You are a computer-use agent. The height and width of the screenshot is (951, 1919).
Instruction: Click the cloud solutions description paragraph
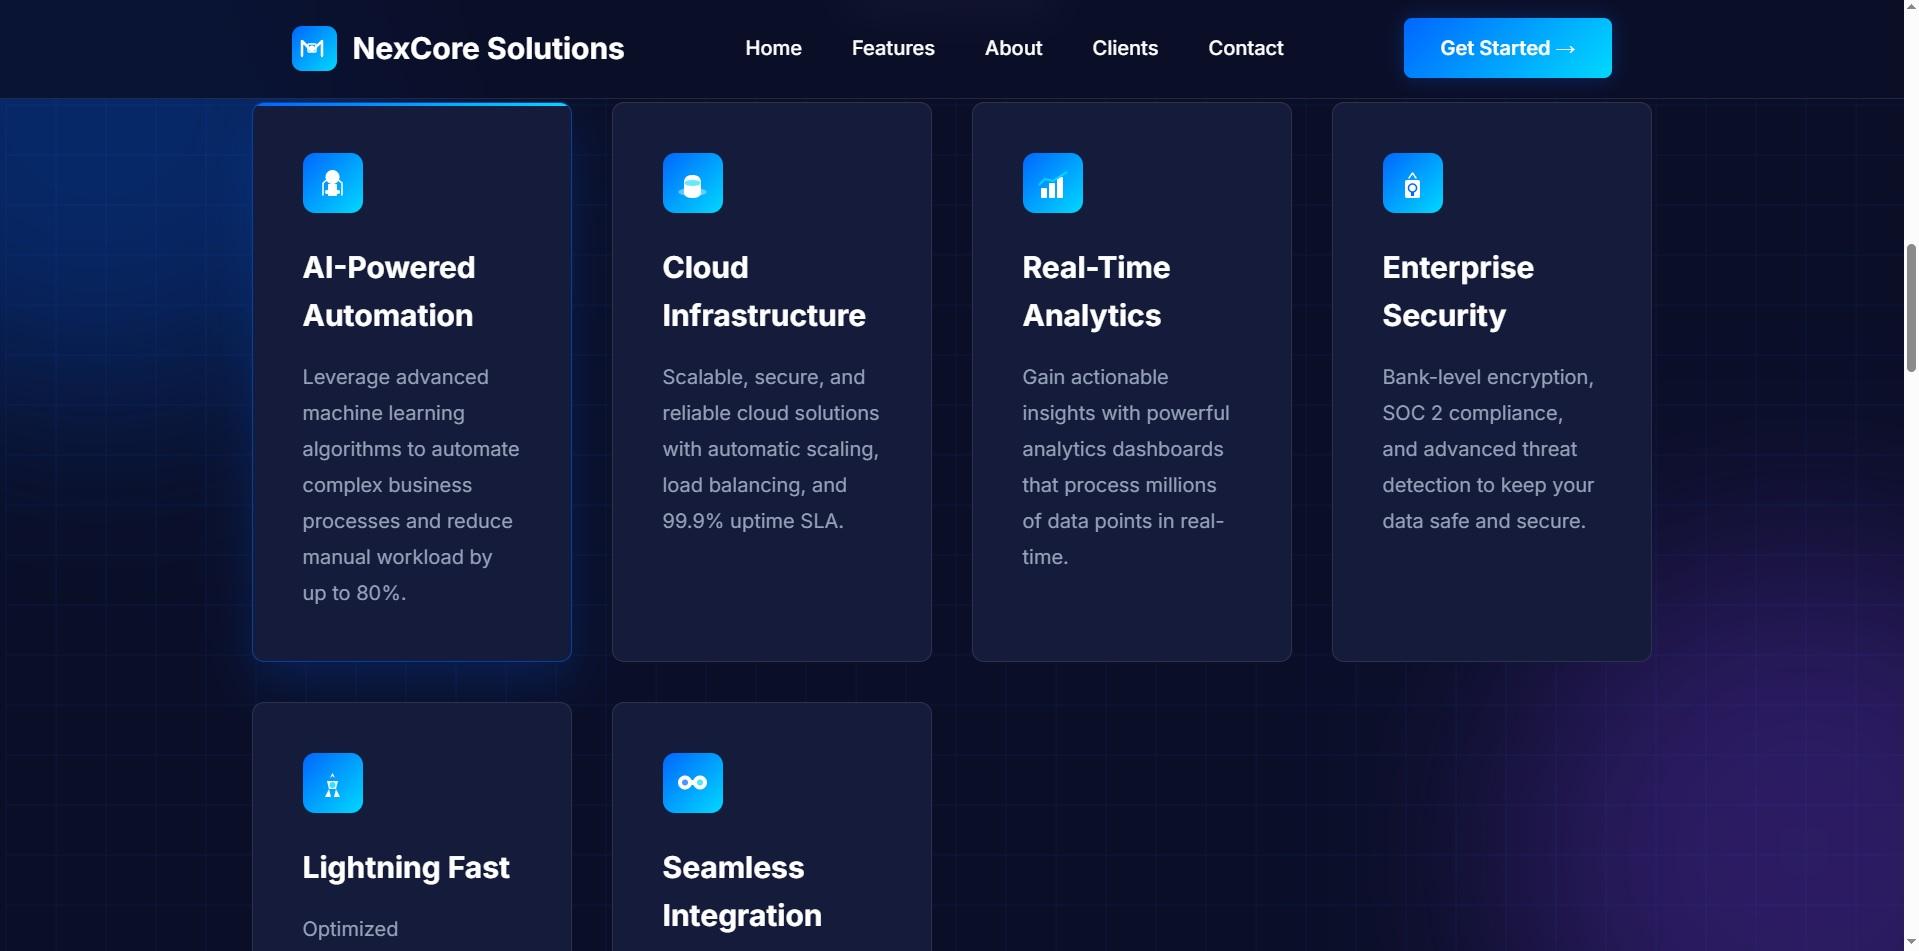(771, 449)
